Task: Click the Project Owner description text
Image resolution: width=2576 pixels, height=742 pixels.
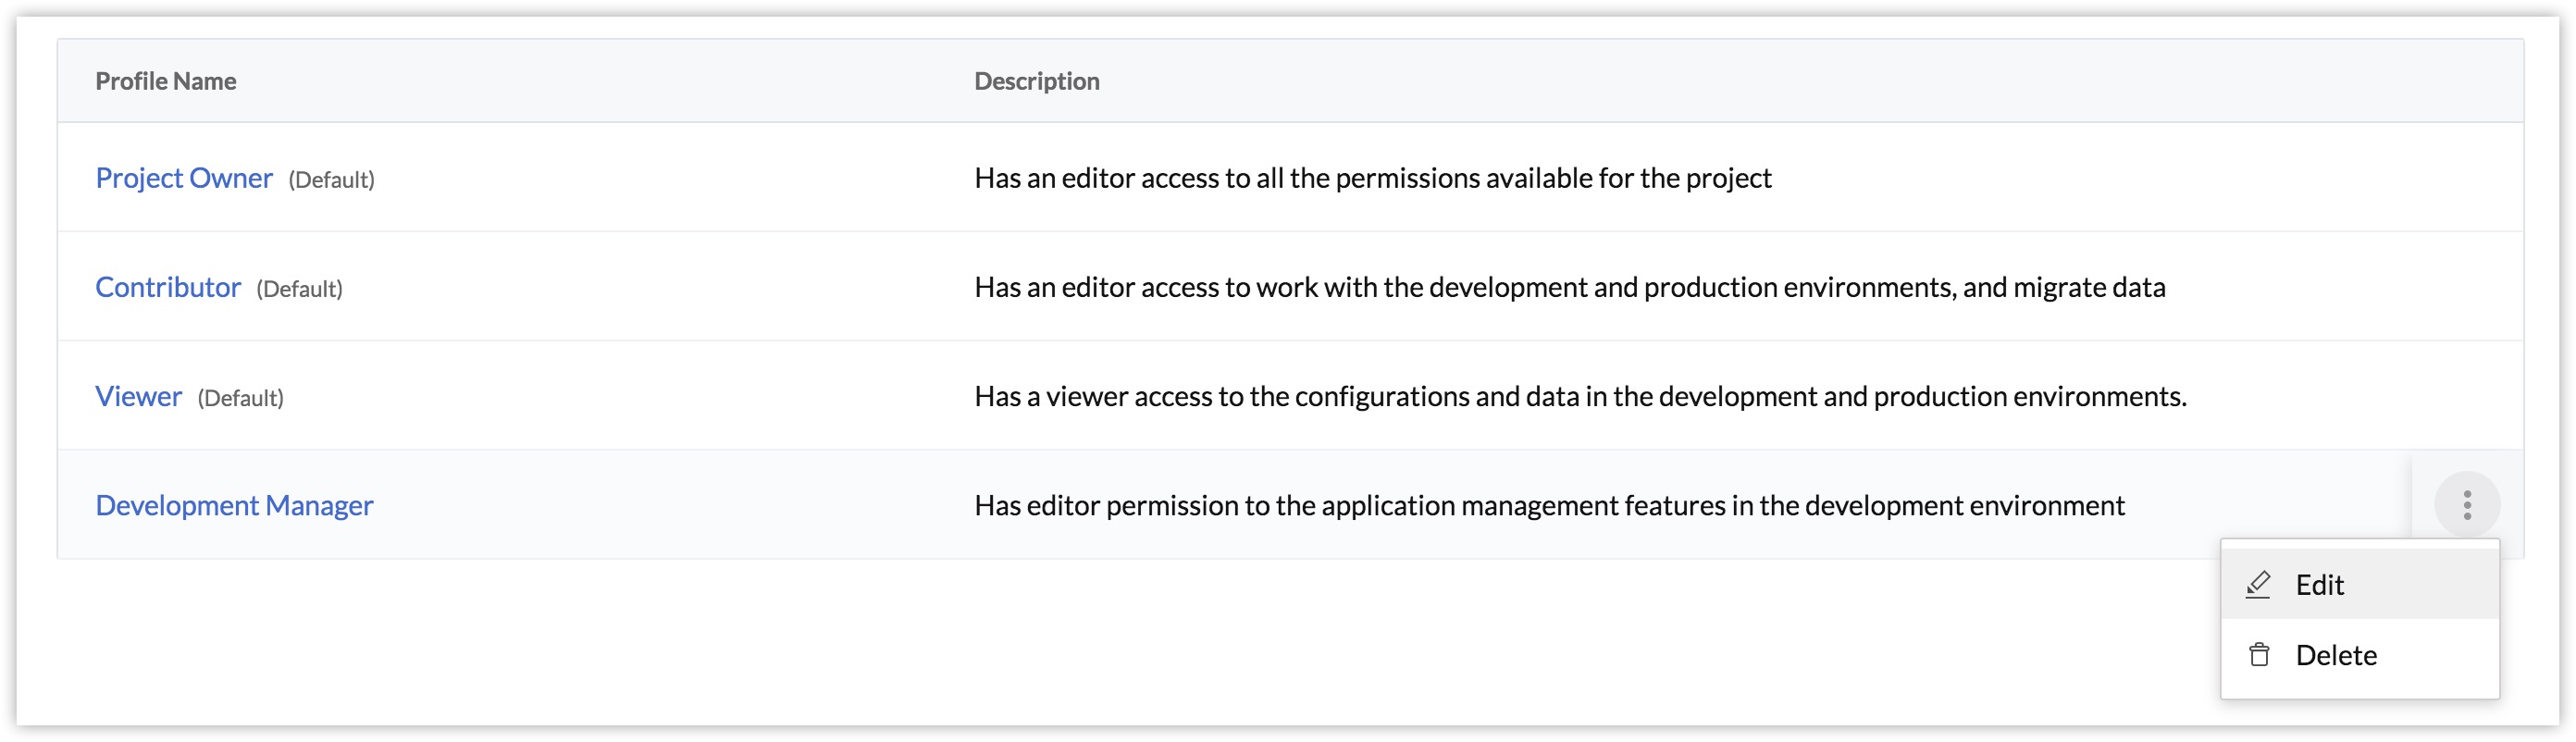Action: pos(1372,178)
